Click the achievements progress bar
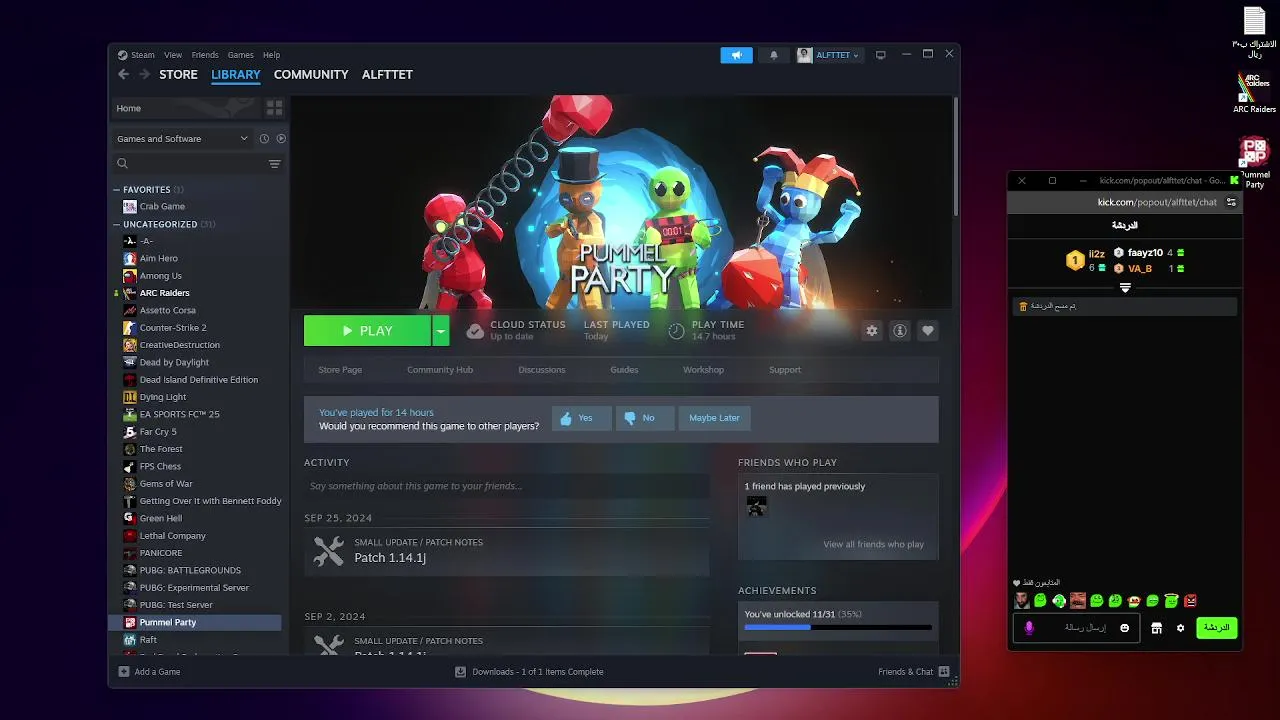 click(x=838, y=627)
